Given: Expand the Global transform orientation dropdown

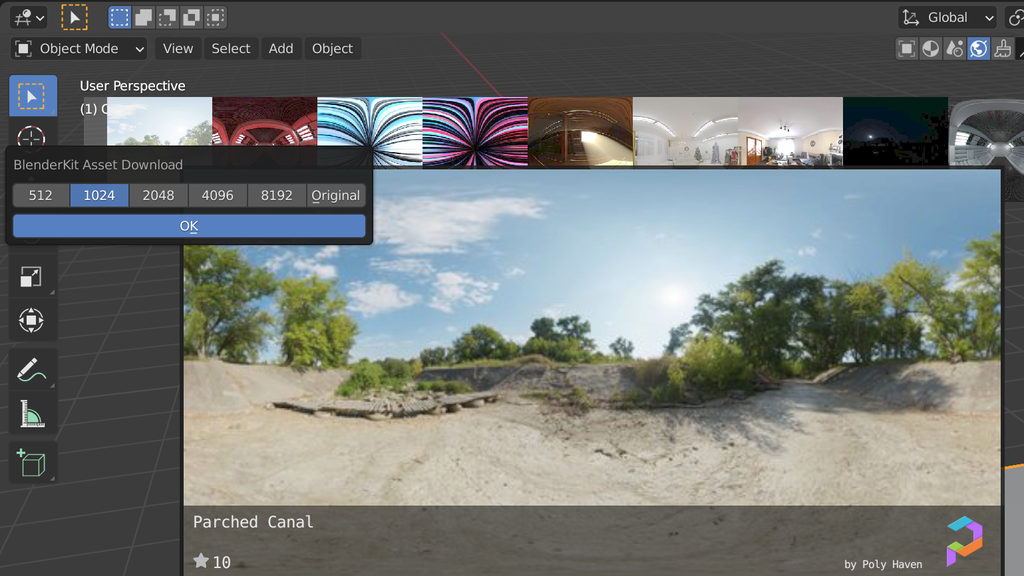Looking at the screenshot, I should 947,17.
